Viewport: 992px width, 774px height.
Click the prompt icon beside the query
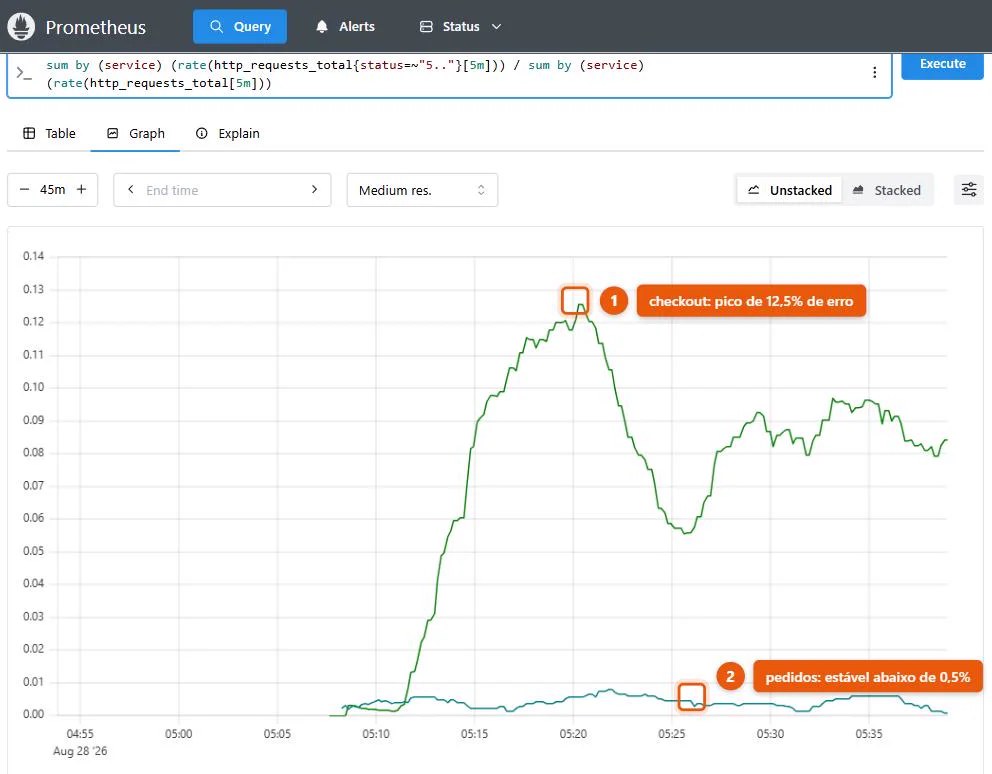24,73
